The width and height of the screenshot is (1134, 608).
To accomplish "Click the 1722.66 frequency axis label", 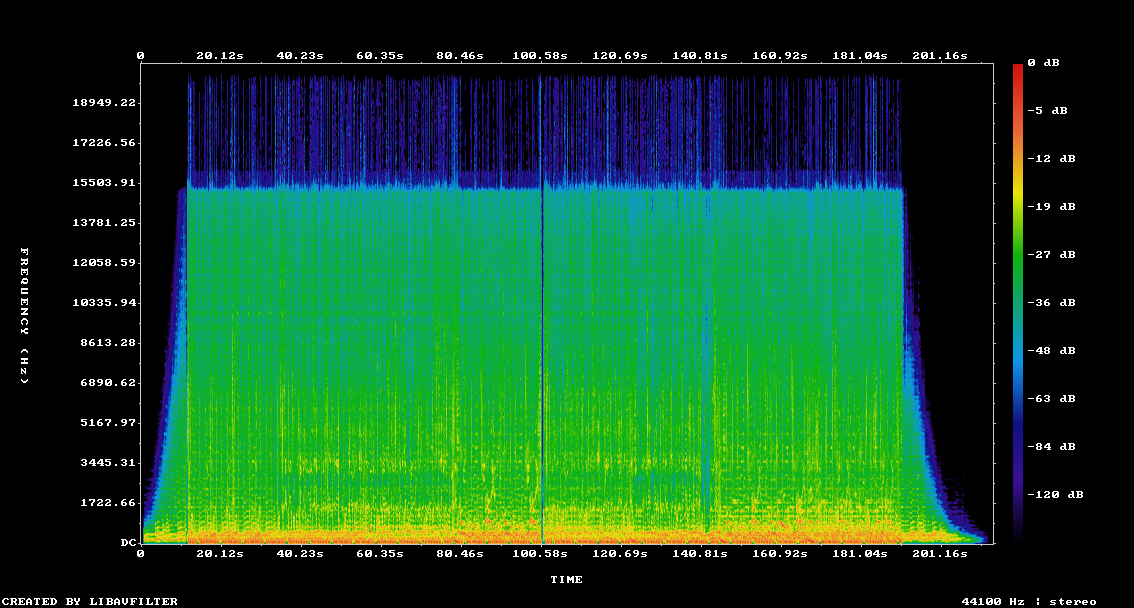I will tap(108, 503).
